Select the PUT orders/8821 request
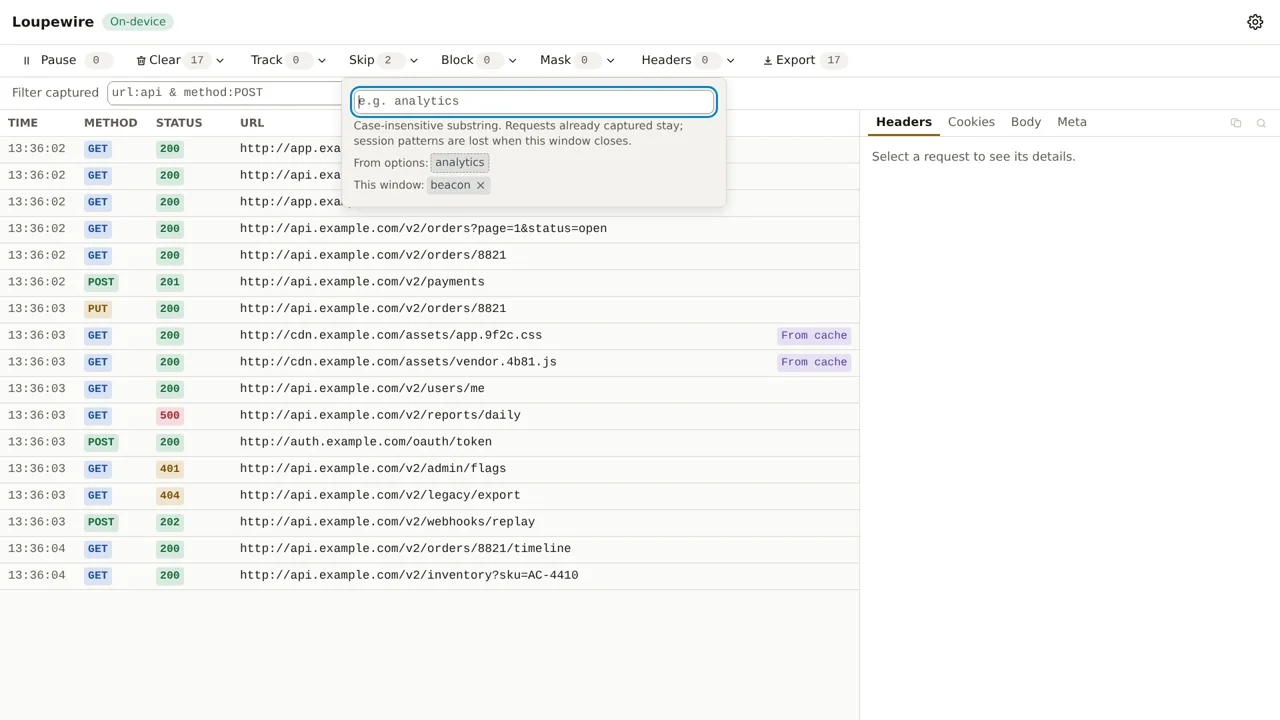 (429, 309)
